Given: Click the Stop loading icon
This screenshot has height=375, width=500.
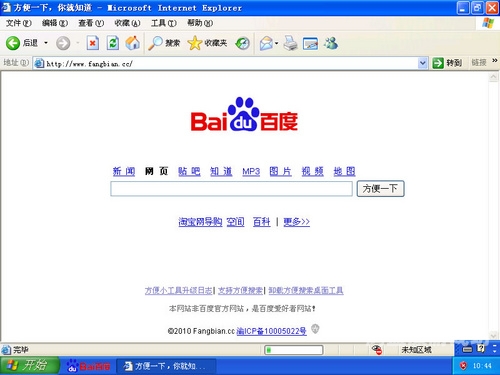Looking at the screenshot, I should pyautogui.click(x=93, y=43).
